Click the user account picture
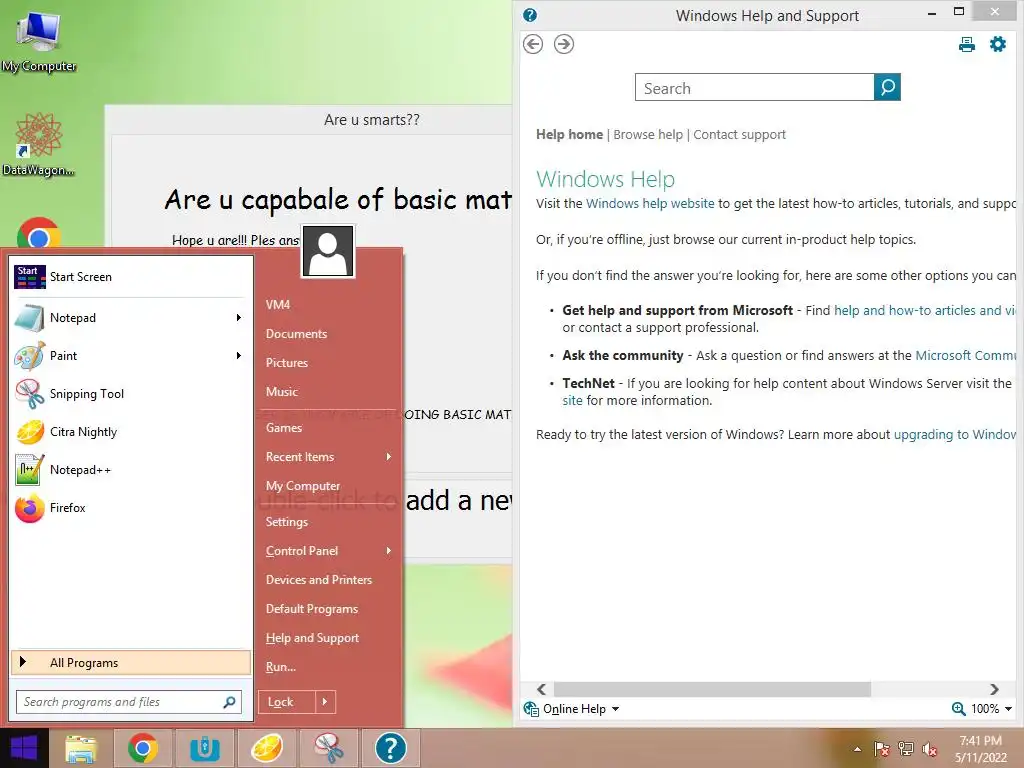 coord(328,251)
